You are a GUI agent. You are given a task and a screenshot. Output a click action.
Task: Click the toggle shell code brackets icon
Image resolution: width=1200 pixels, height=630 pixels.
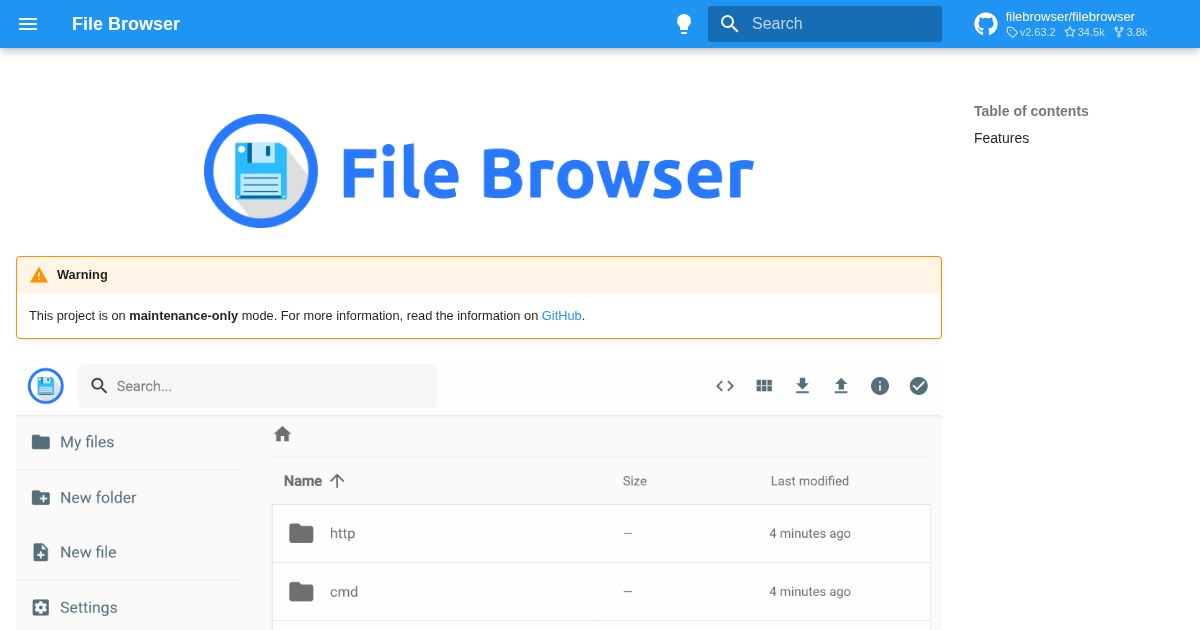click(x=725, y=386)
